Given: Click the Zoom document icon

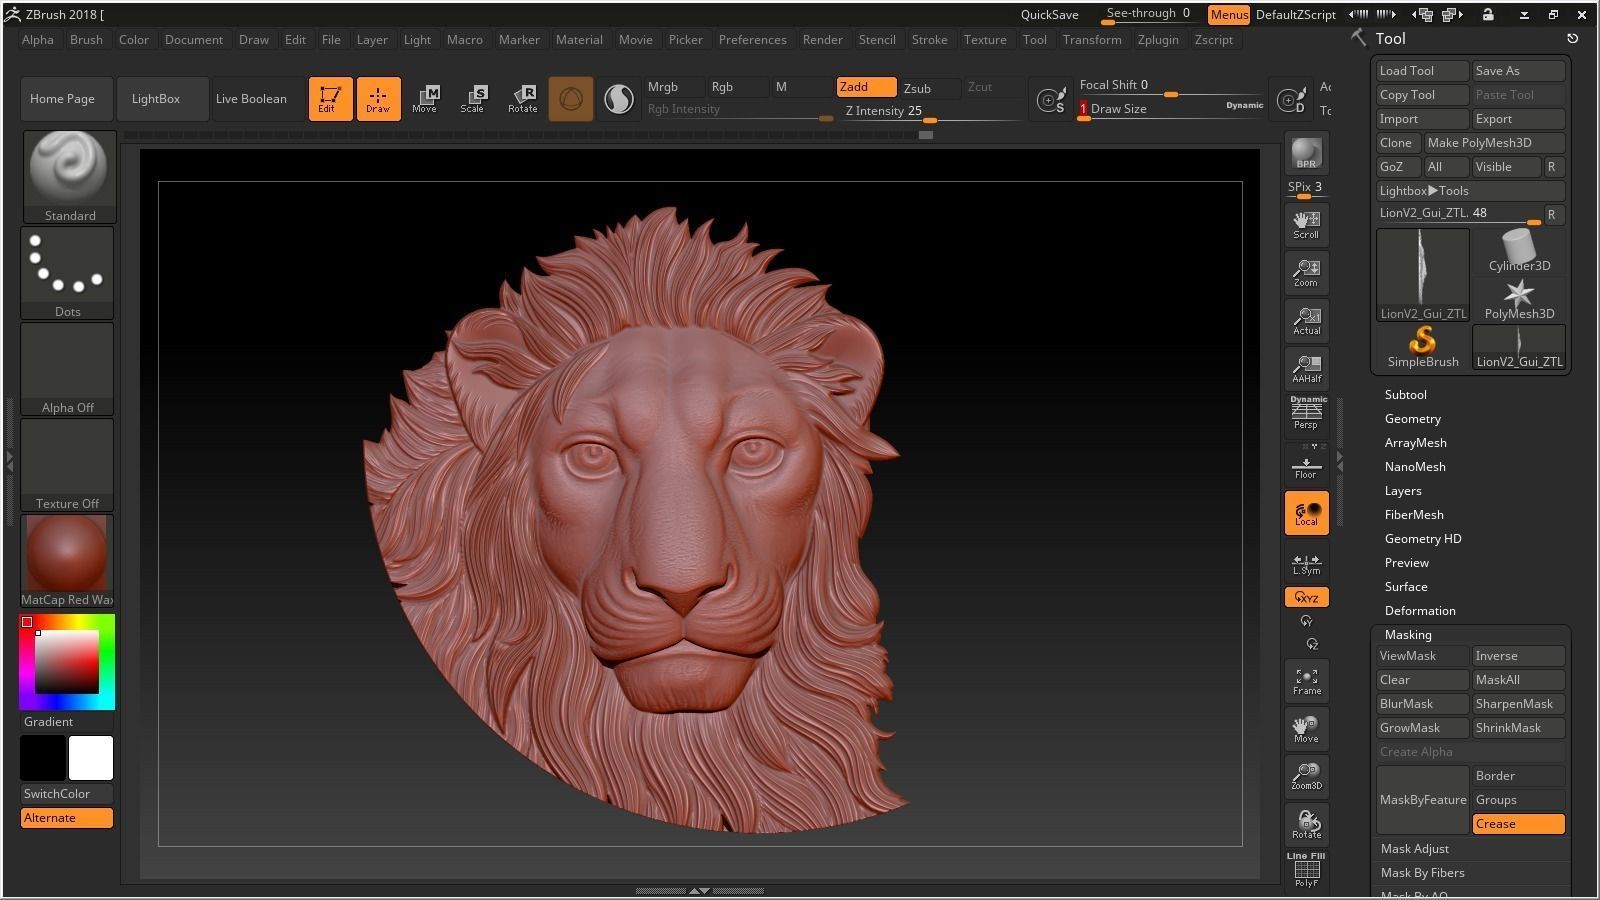Looking at the screenshot, I should point(1306,273).
